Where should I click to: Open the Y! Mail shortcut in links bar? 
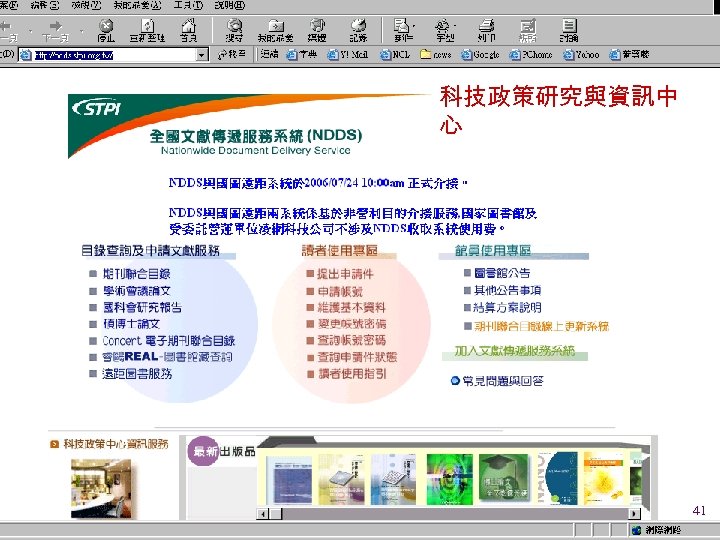tap(348, 55)
